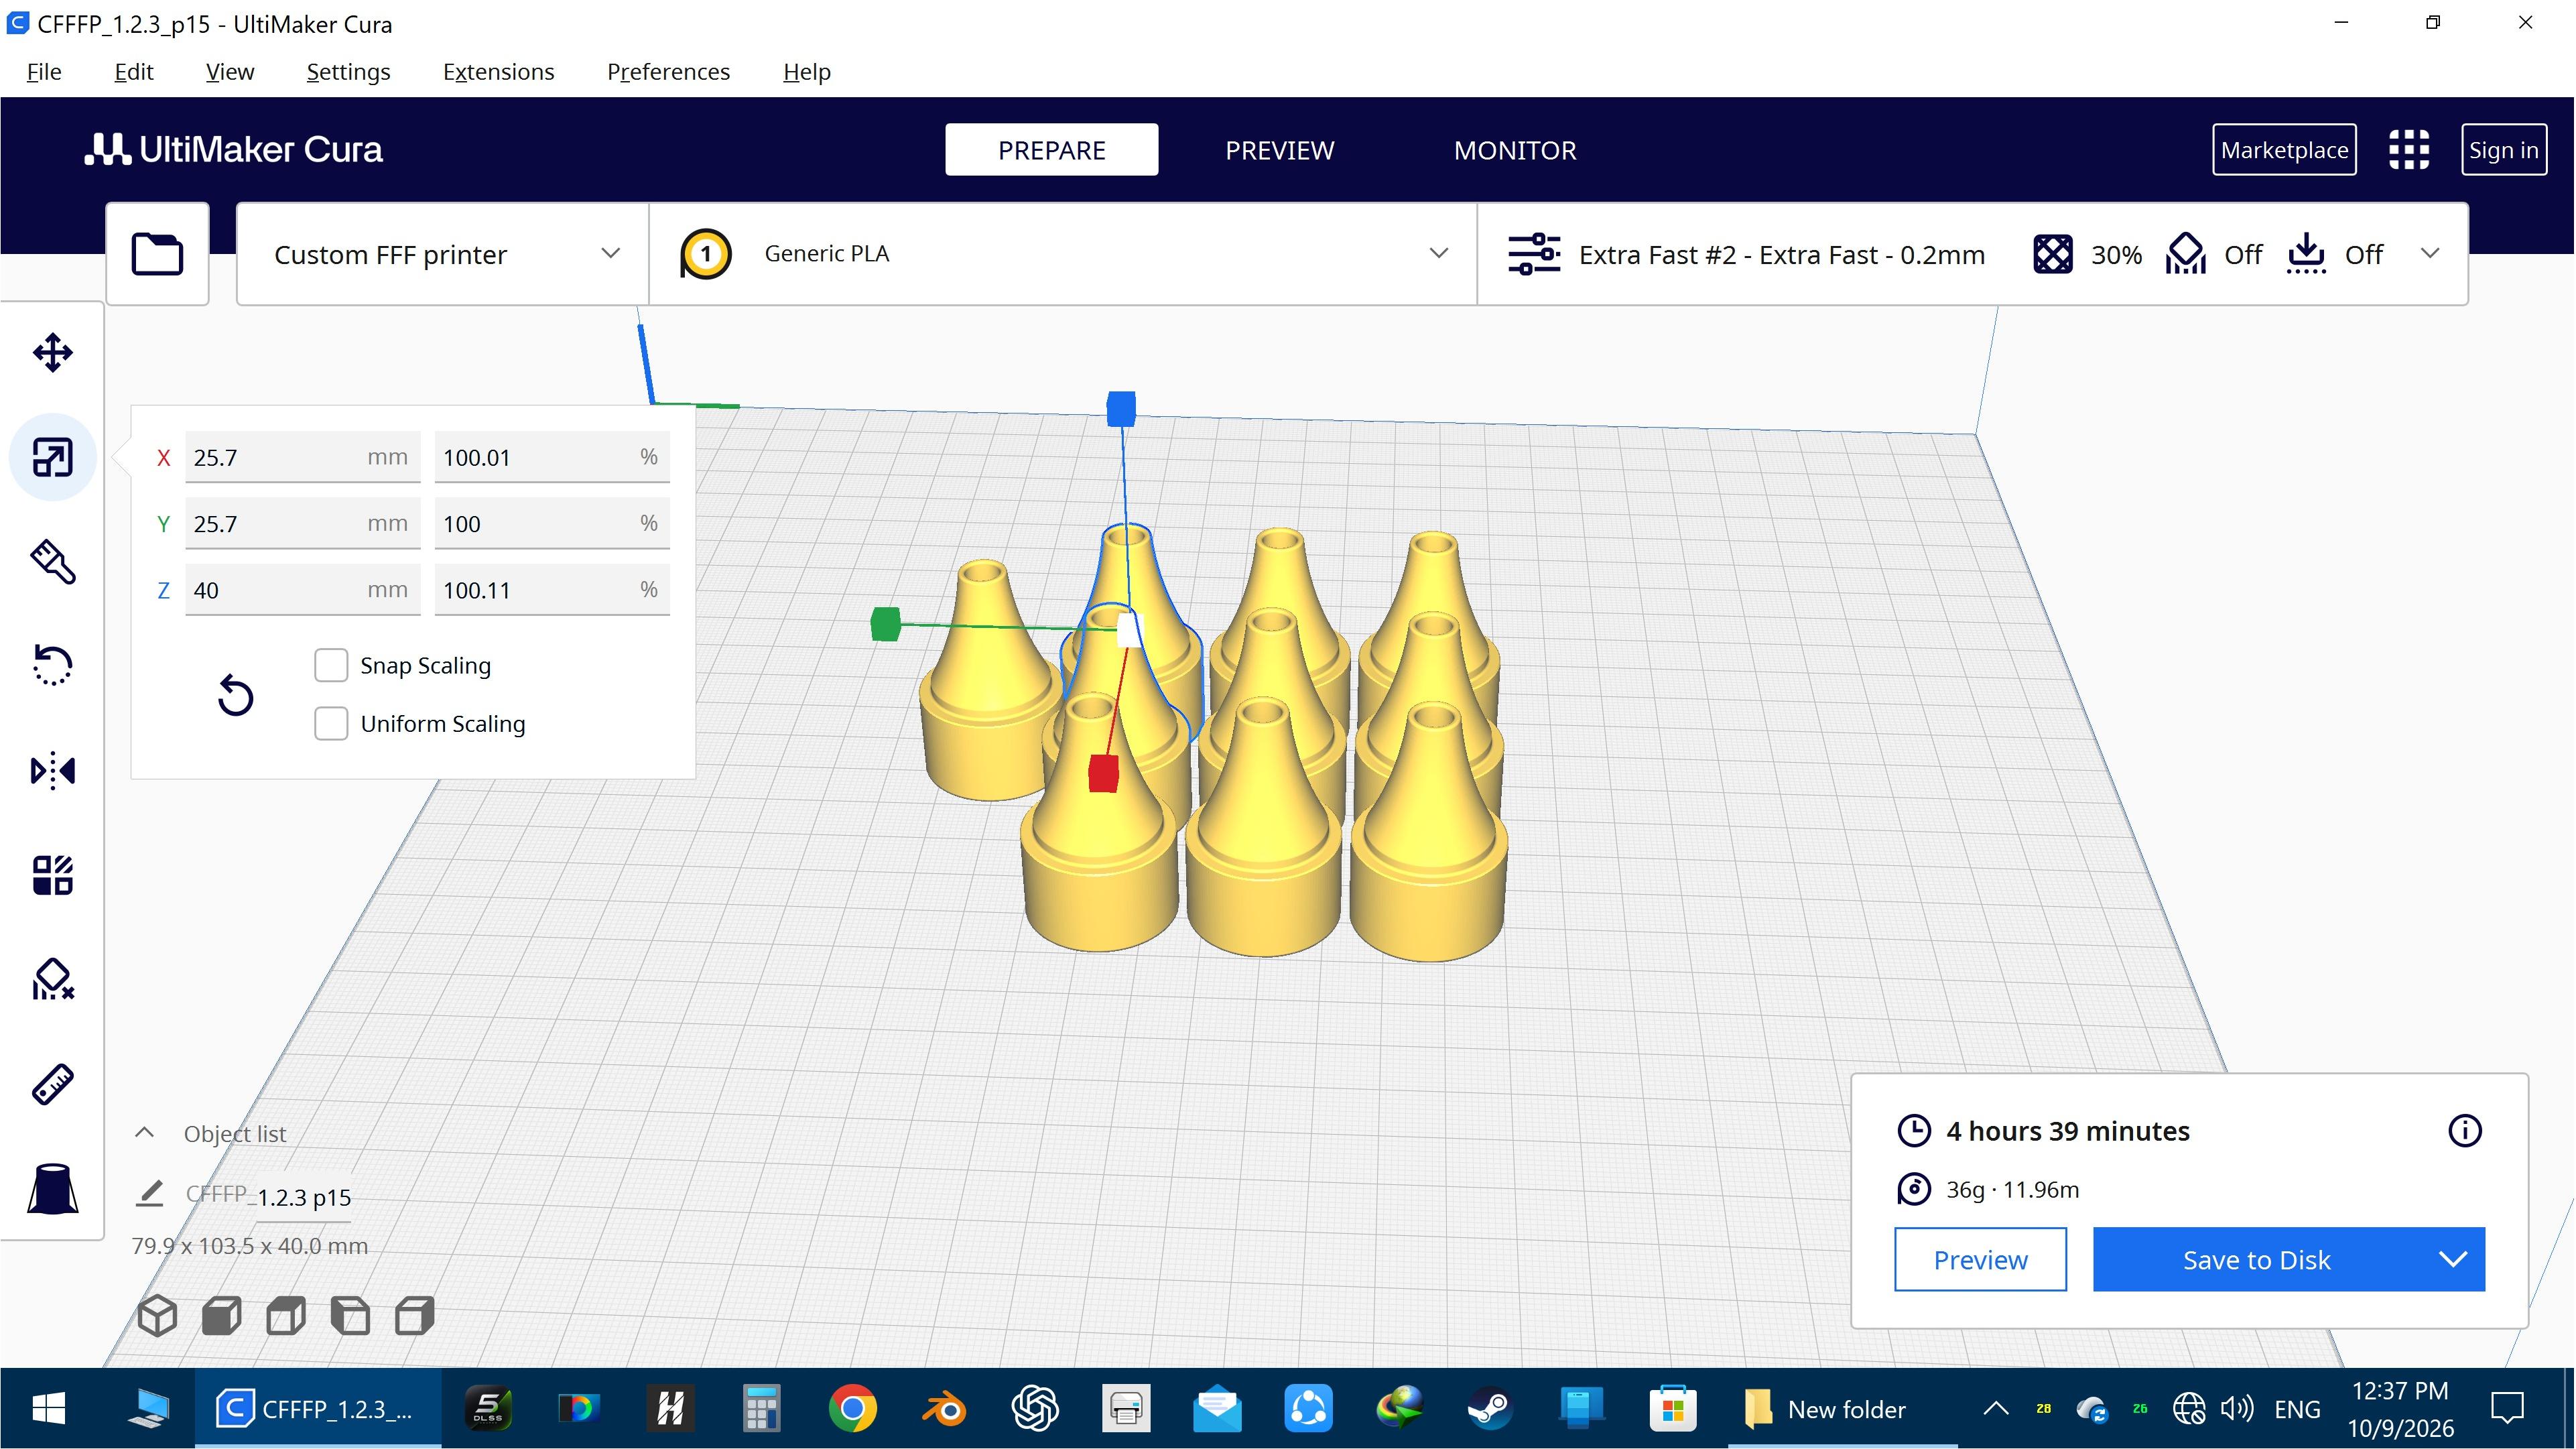
Task: Switch to the 3D perspective view cube icon
Action: pos(157,1315)
